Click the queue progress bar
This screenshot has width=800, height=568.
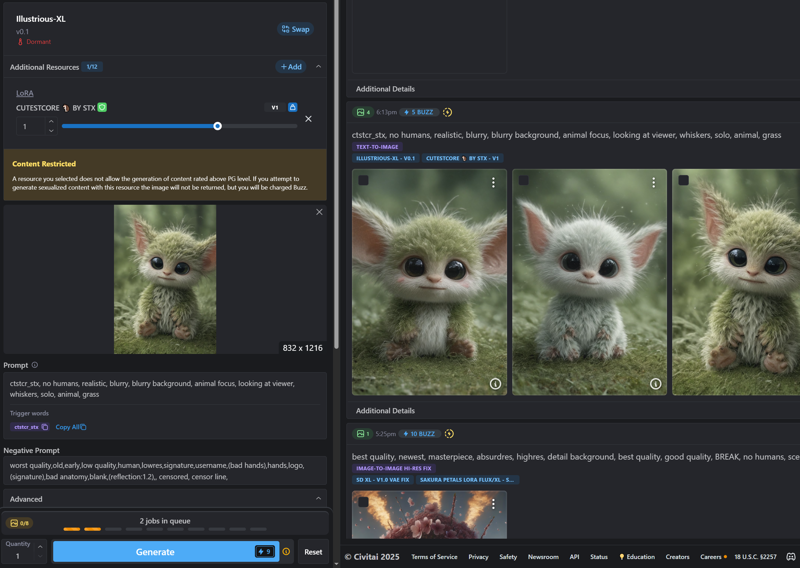tap(165, 529)
